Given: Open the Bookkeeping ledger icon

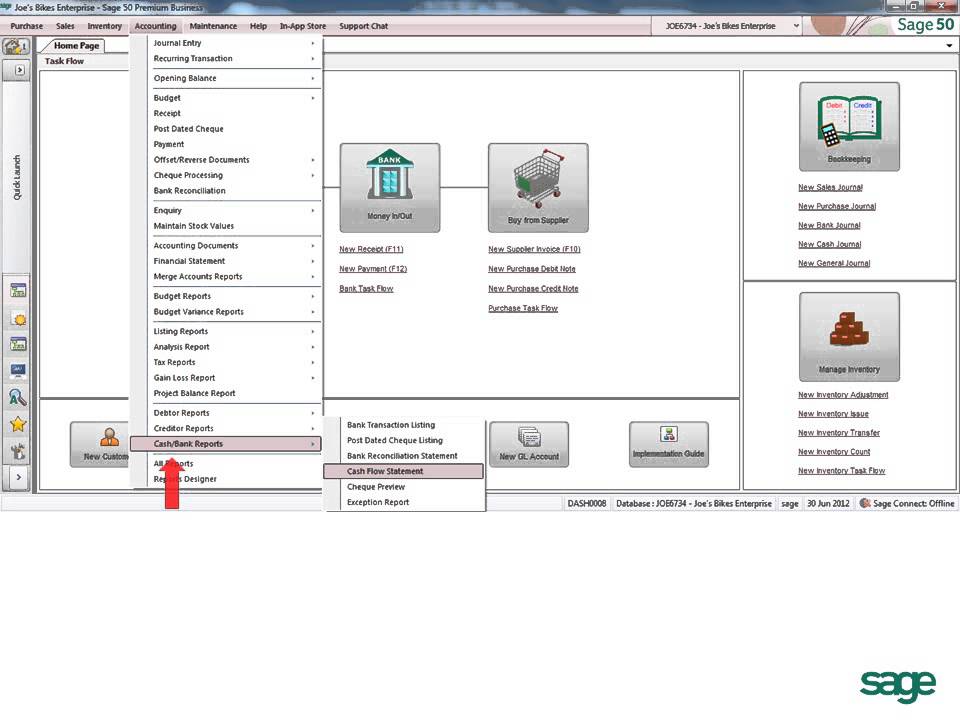Looking at the screenshot, I should point(849,127).
